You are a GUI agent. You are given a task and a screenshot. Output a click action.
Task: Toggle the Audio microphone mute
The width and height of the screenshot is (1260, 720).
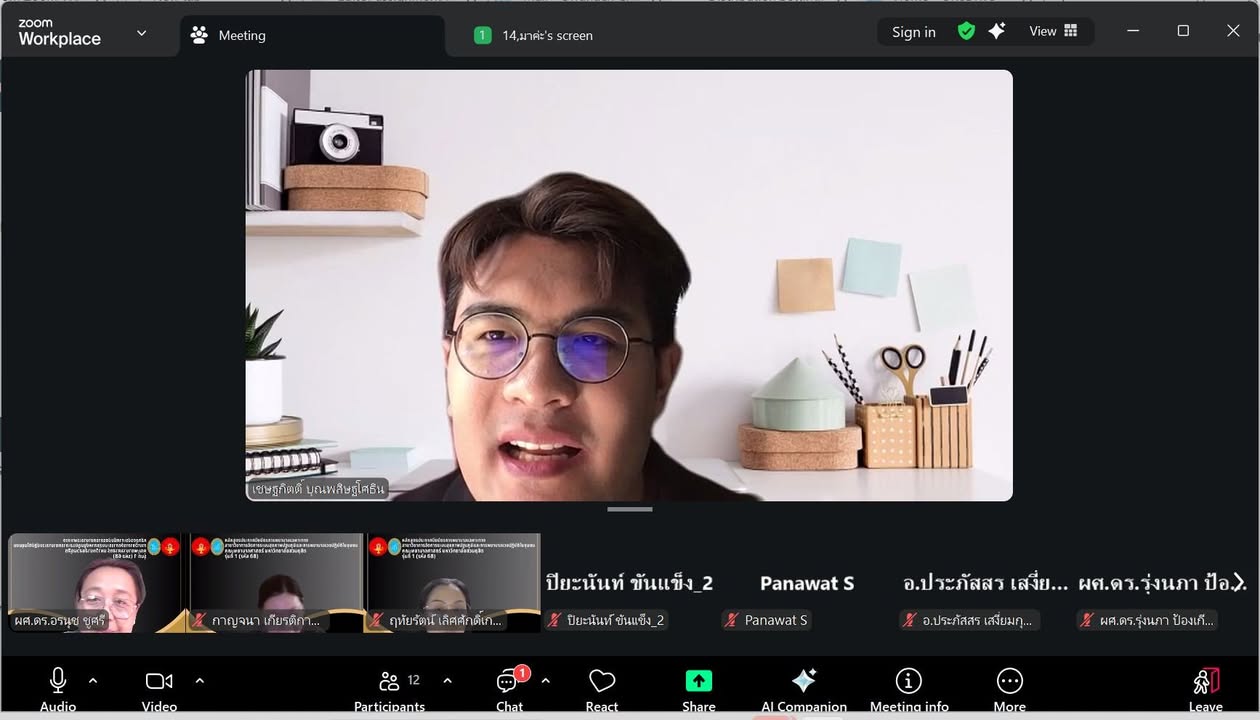tap(58, 681)
